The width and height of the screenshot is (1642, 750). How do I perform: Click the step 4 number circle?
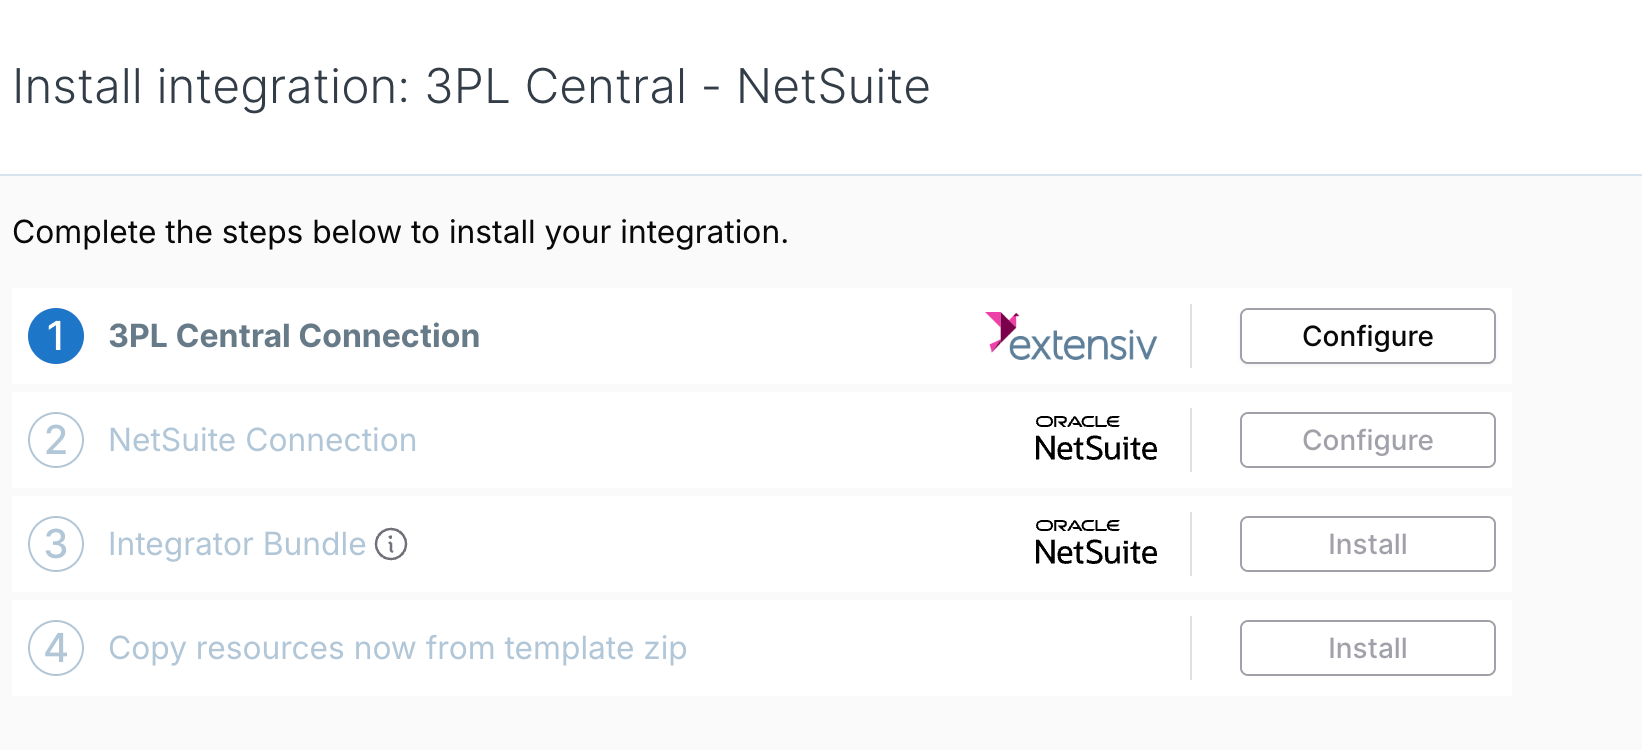click(56, 648)
